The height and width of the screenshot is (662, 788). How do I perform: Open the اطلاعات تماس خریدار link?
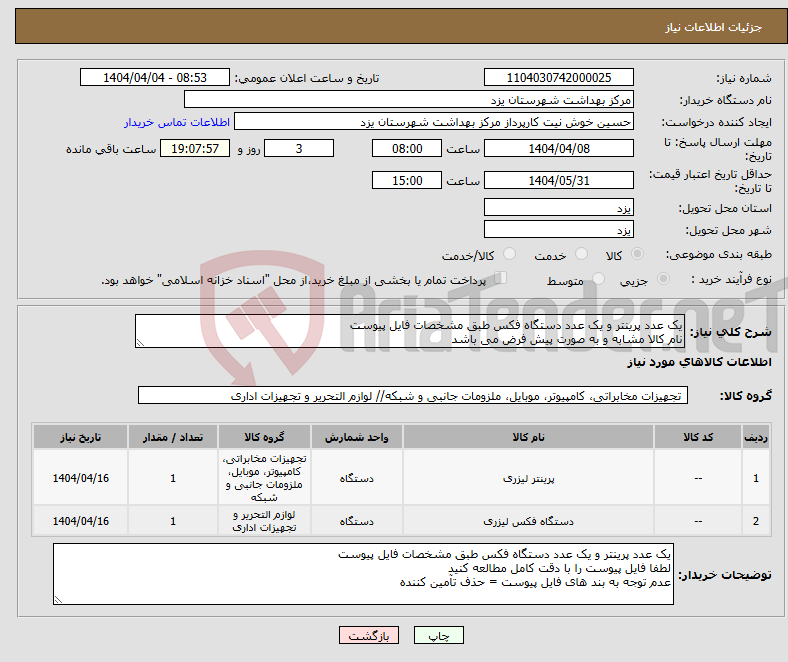point(177,122)
